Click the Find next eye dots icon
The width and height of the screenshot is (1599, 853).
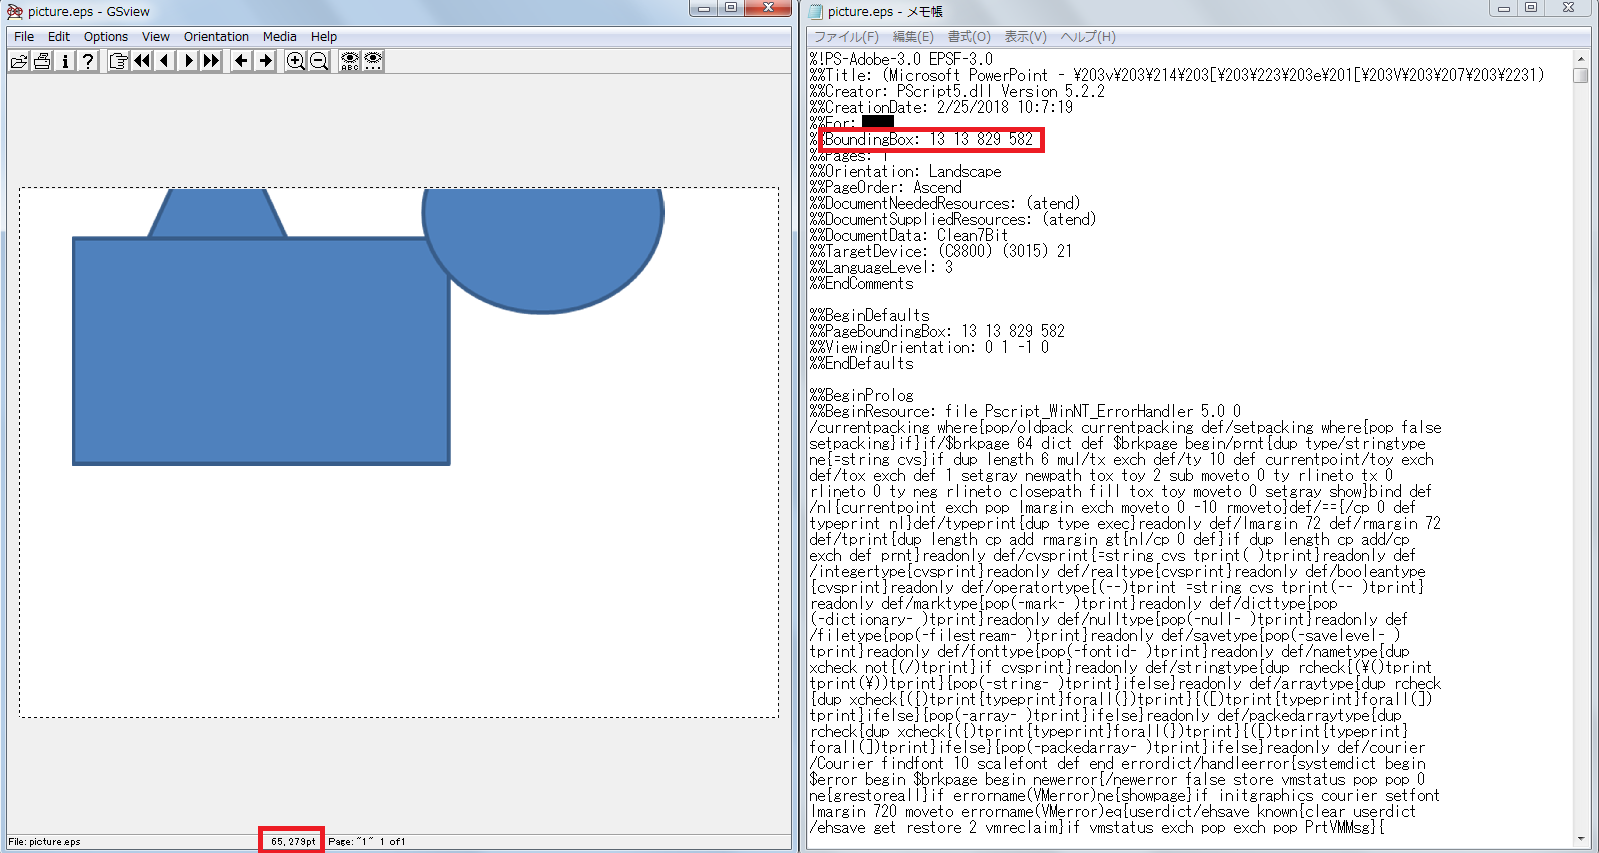373,61
